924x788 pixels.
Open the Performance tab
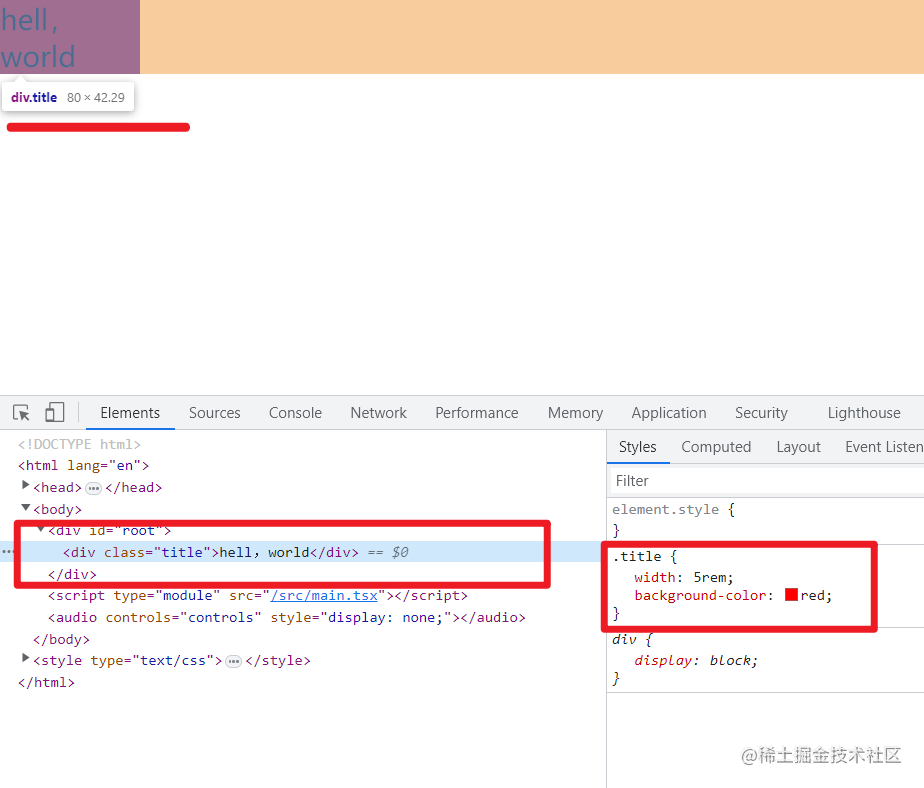pos(477,413)
